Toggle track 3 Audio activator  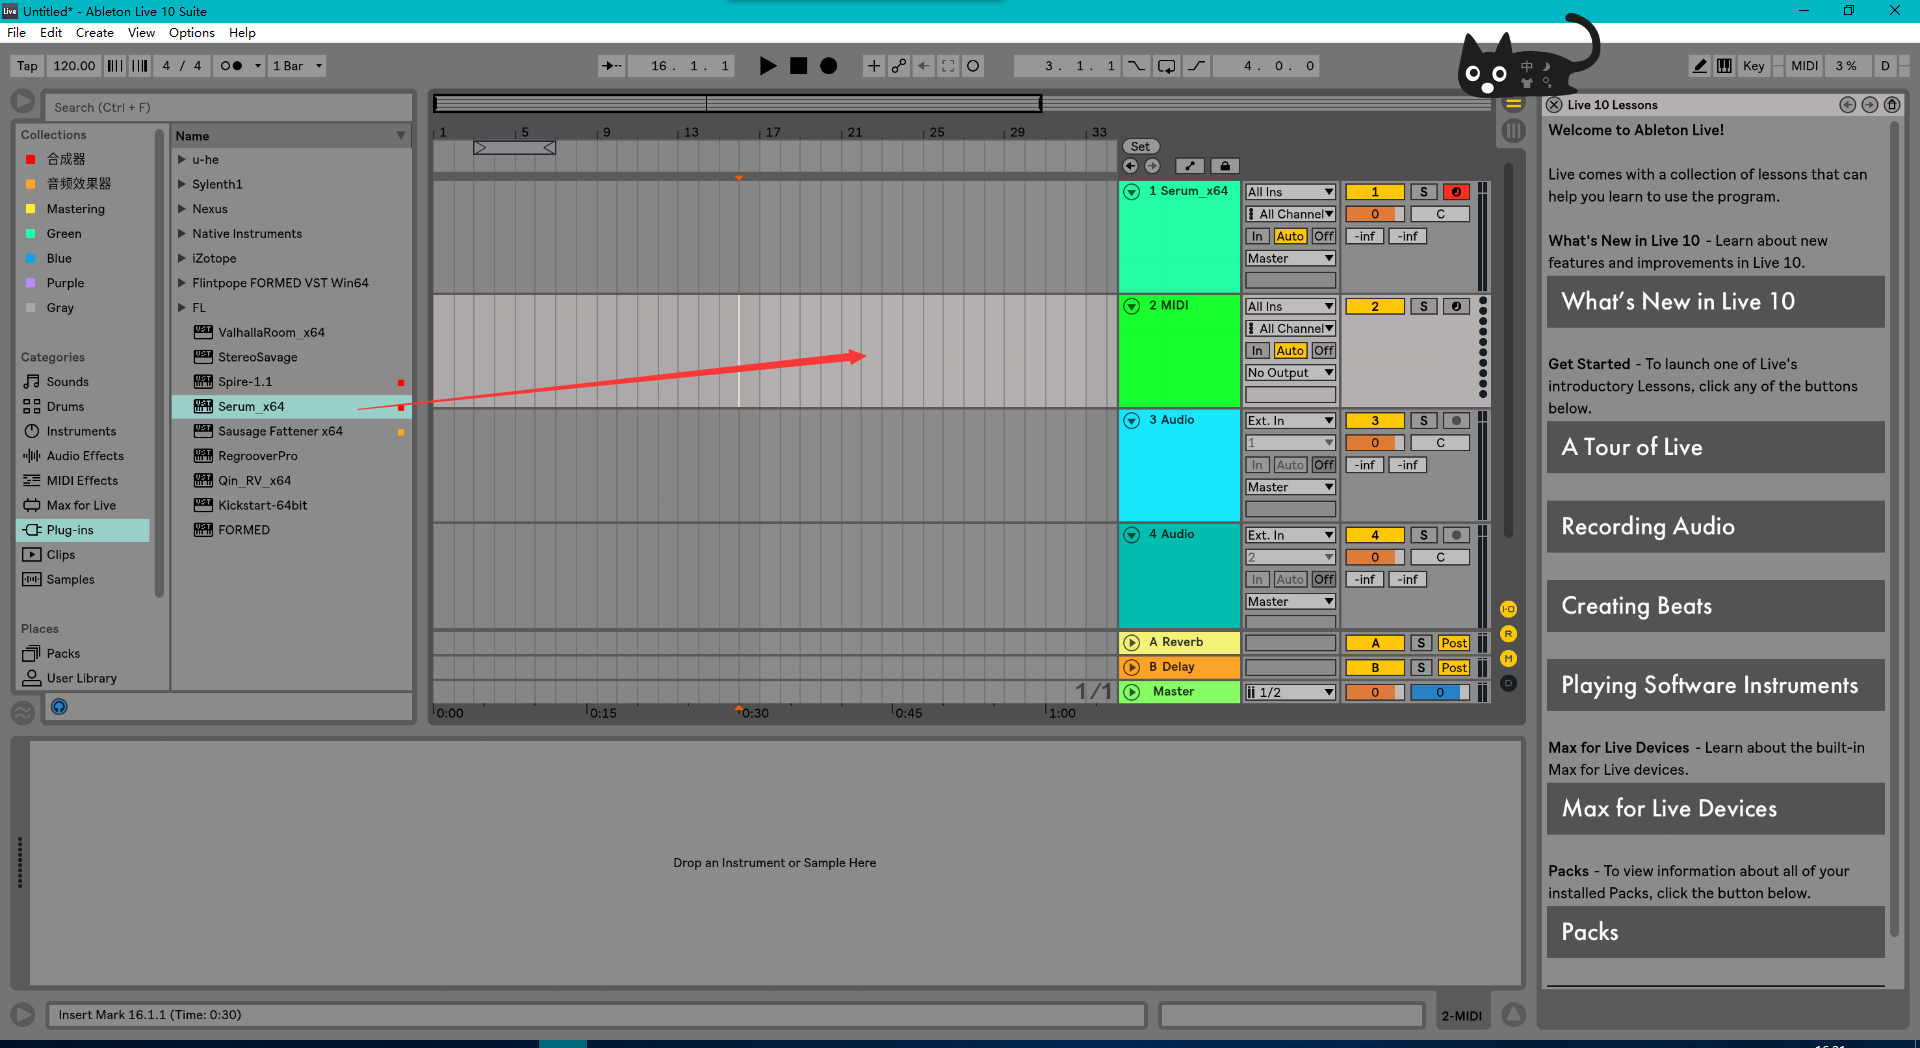(1374, 421)
